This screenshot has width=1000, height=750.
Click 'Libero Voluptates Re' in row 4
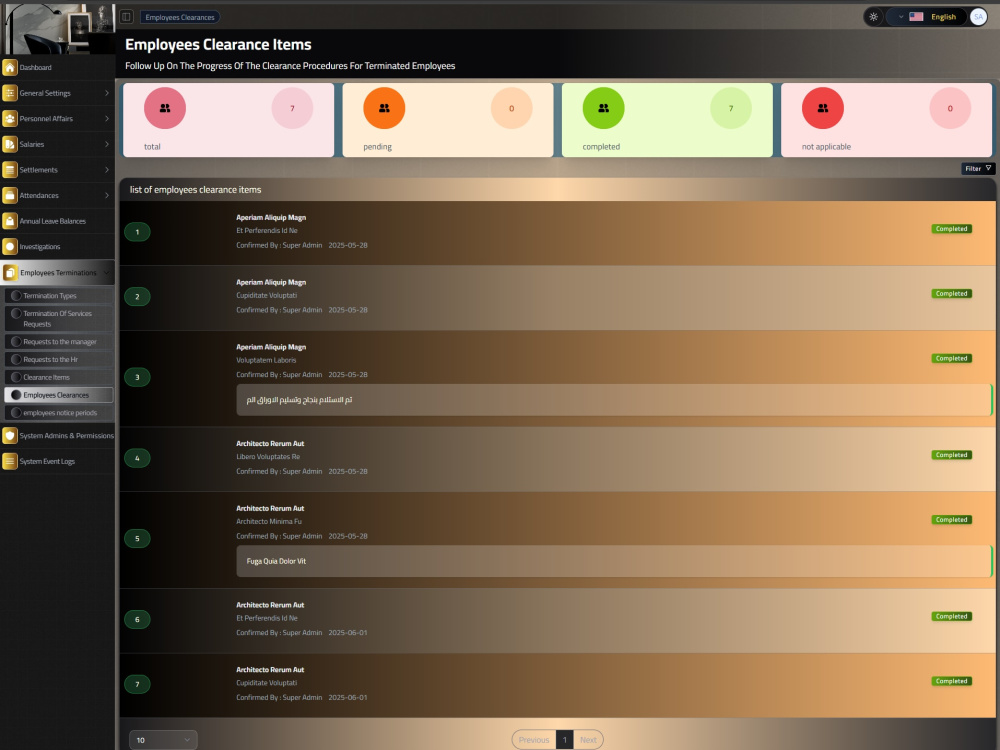pos(268,457)
